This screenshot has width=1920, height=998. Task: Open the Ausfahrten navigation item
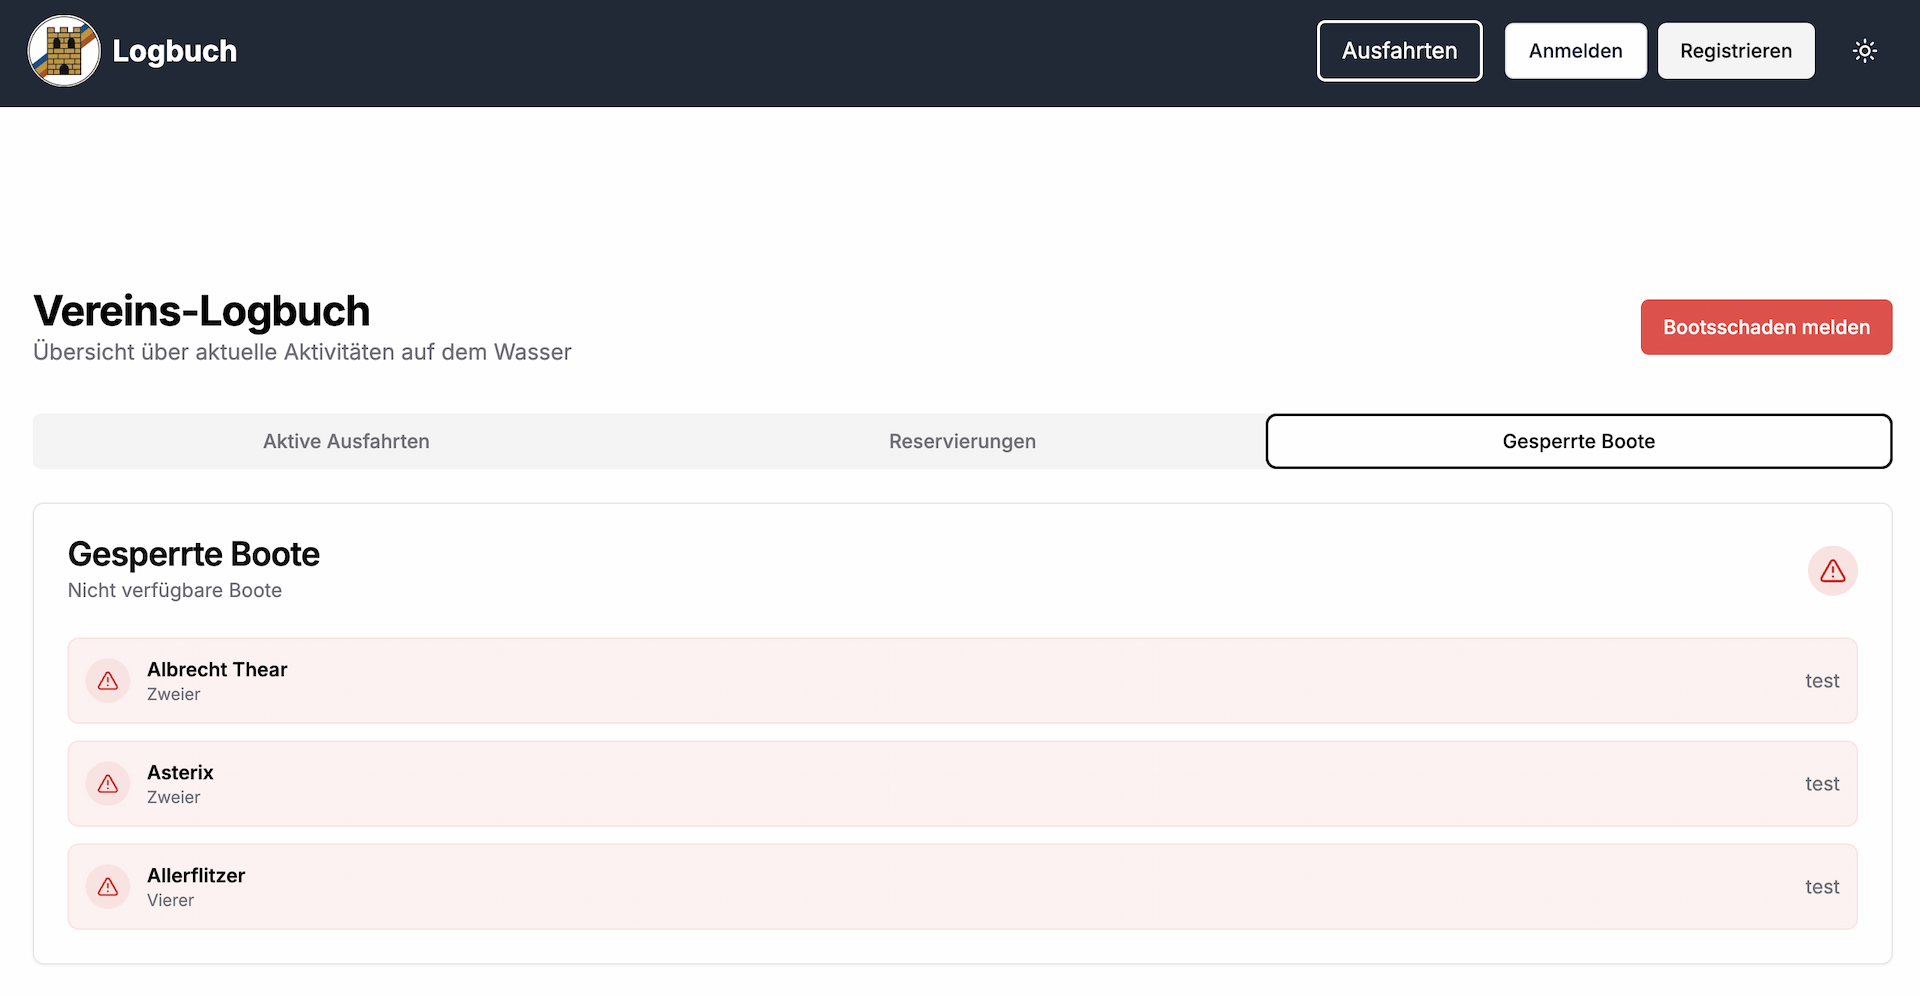(1399, 51)
